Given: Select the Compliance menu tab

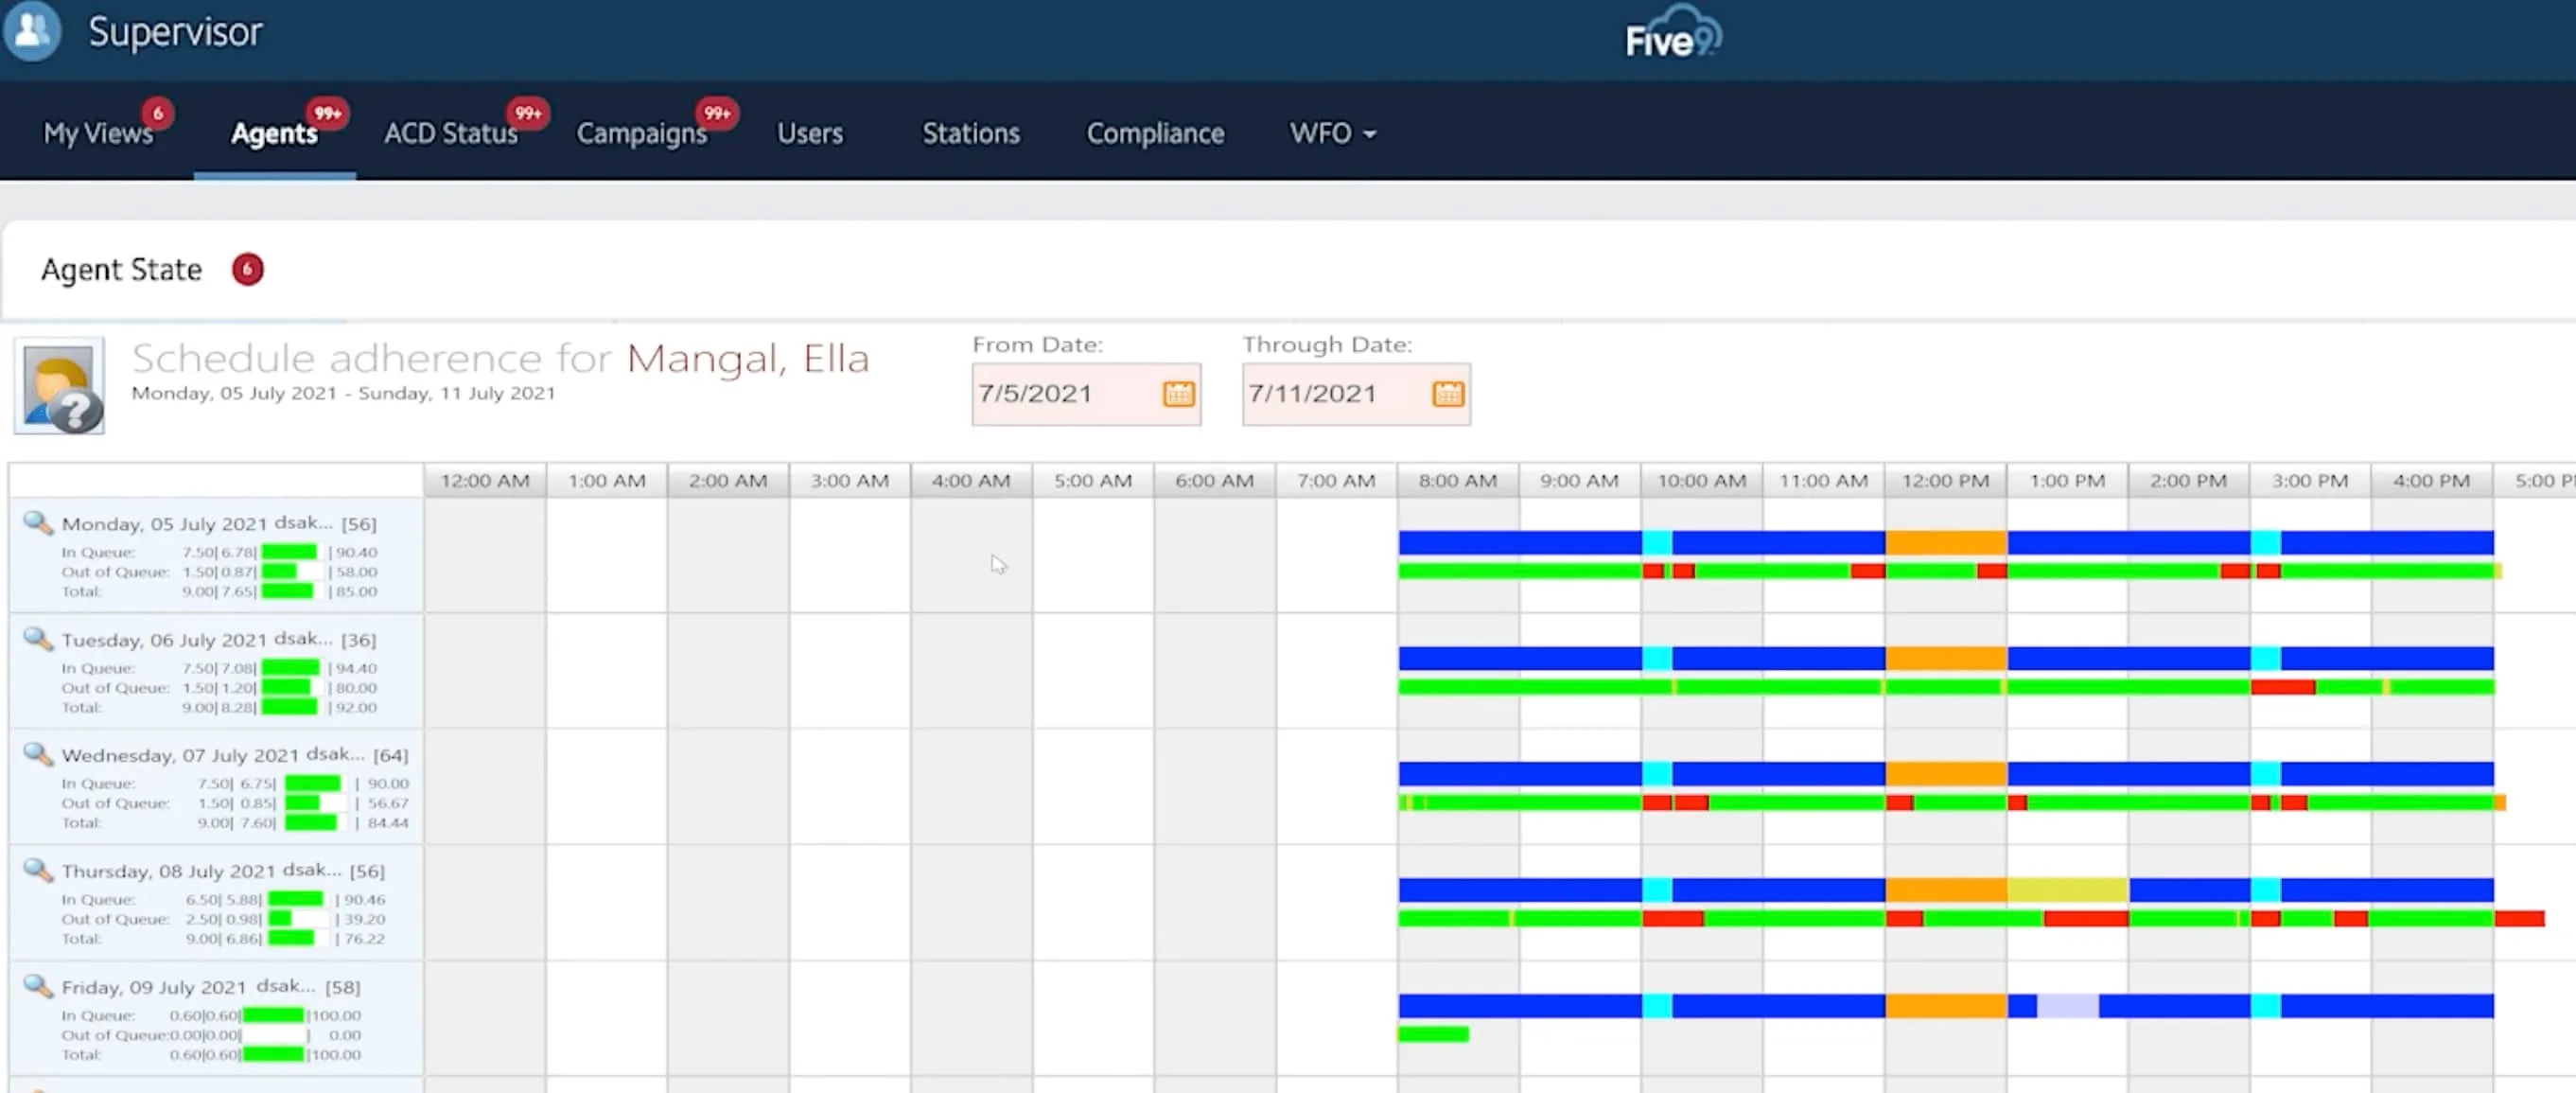Looking at the screenshot, I should 1155,132.
